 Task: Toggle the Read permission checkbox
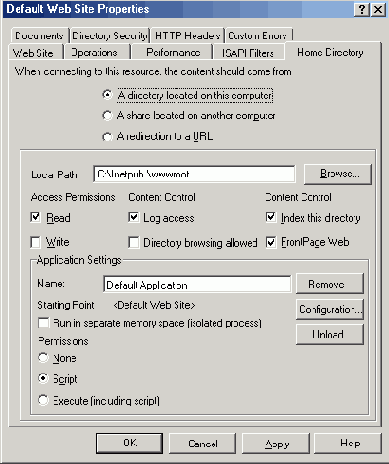click(x=35, y=217)
